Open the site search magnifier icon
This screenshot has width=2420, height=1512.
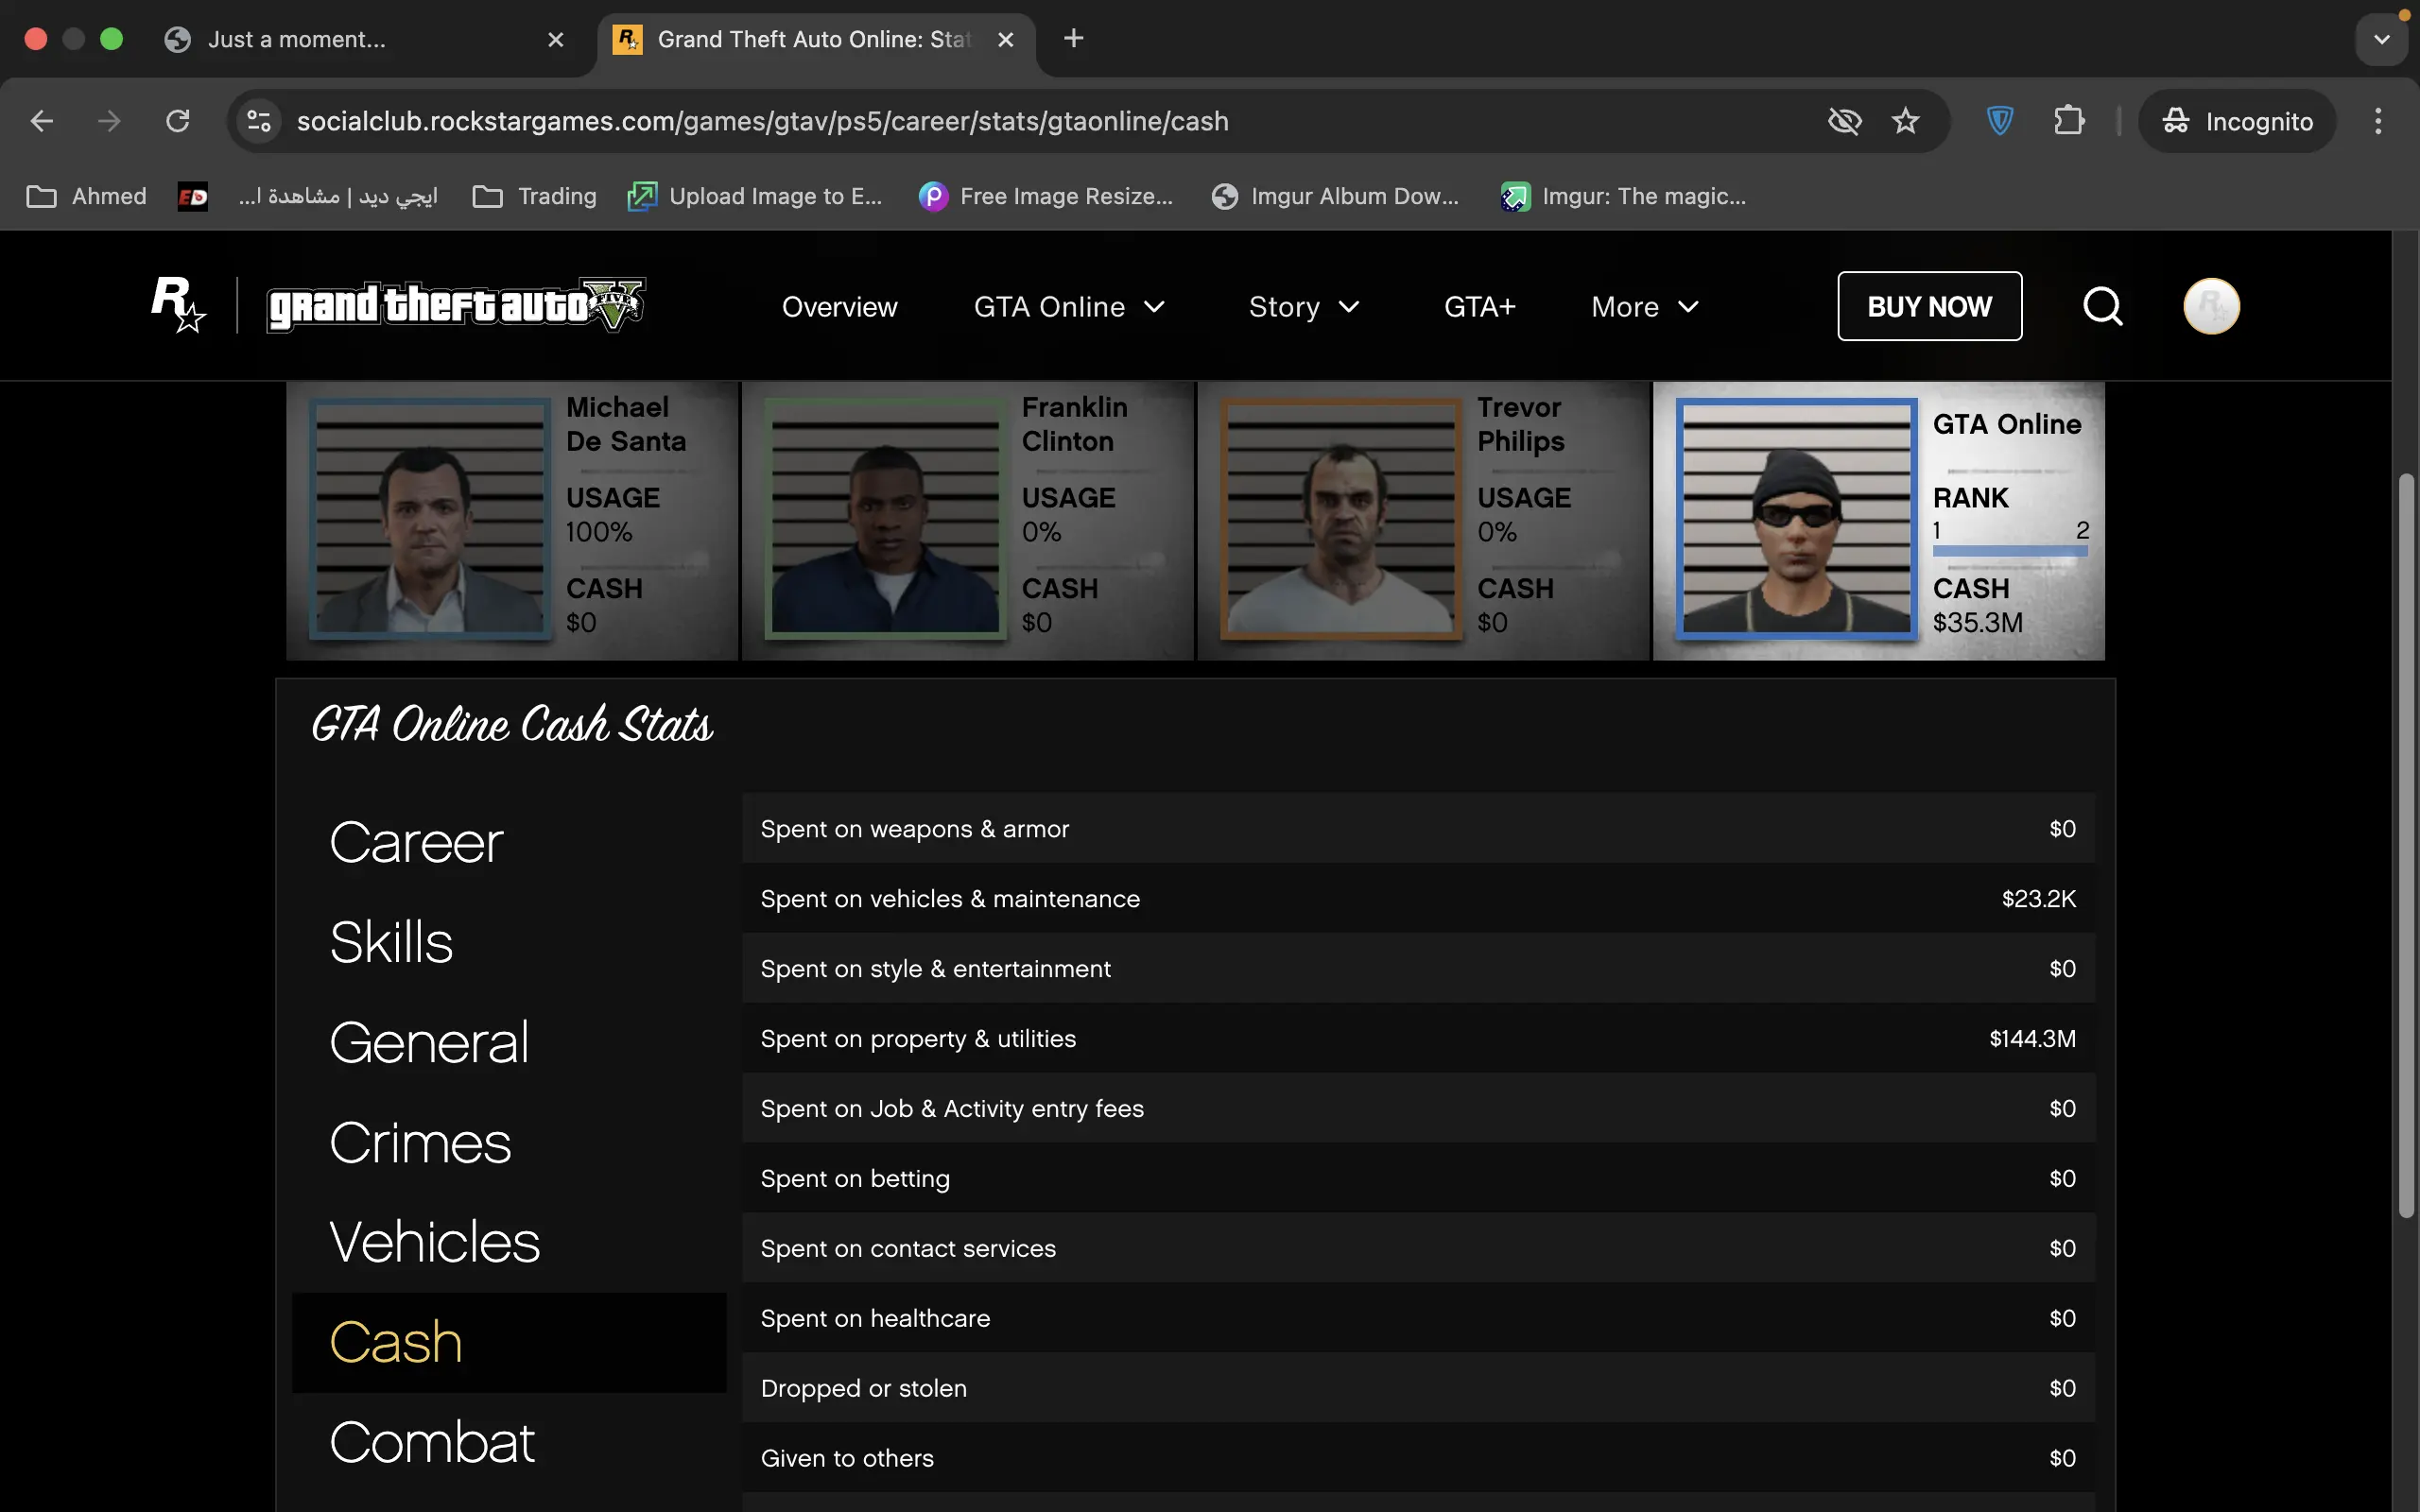coord(2102,306)
